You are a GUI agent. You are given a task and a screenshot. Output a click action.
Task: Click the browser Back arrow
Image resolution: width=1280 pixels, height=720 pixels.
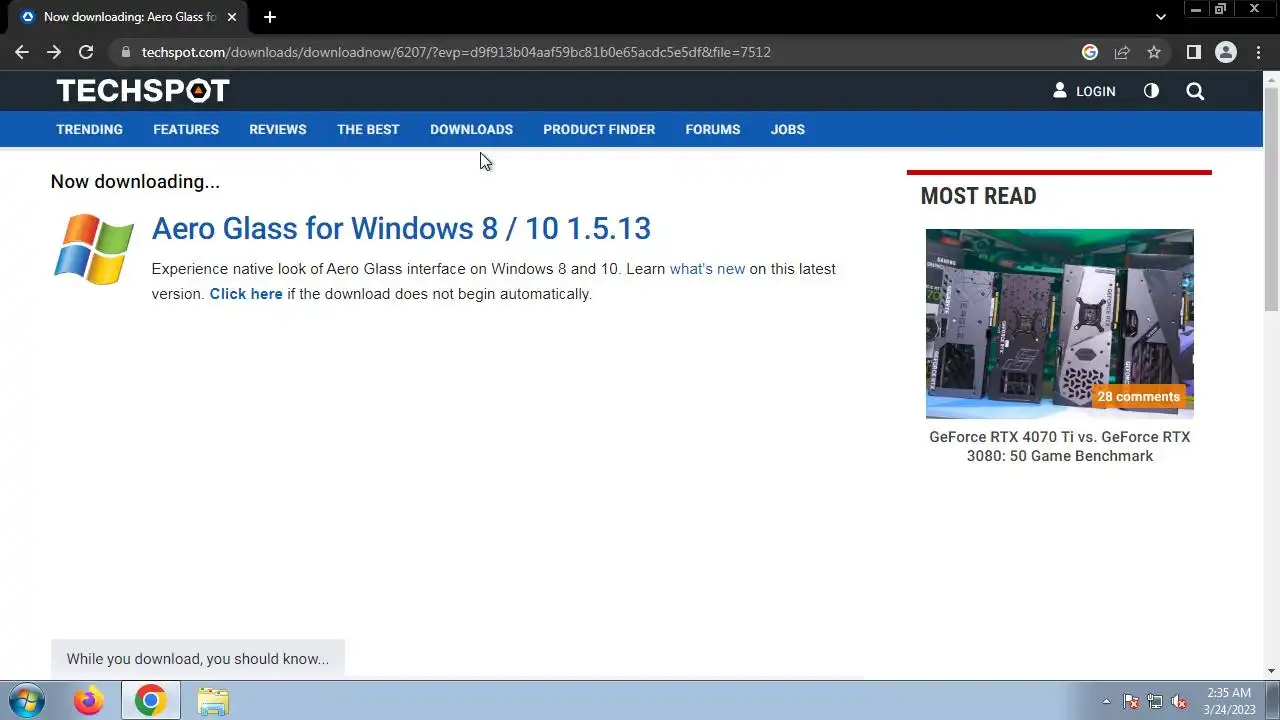22,52
